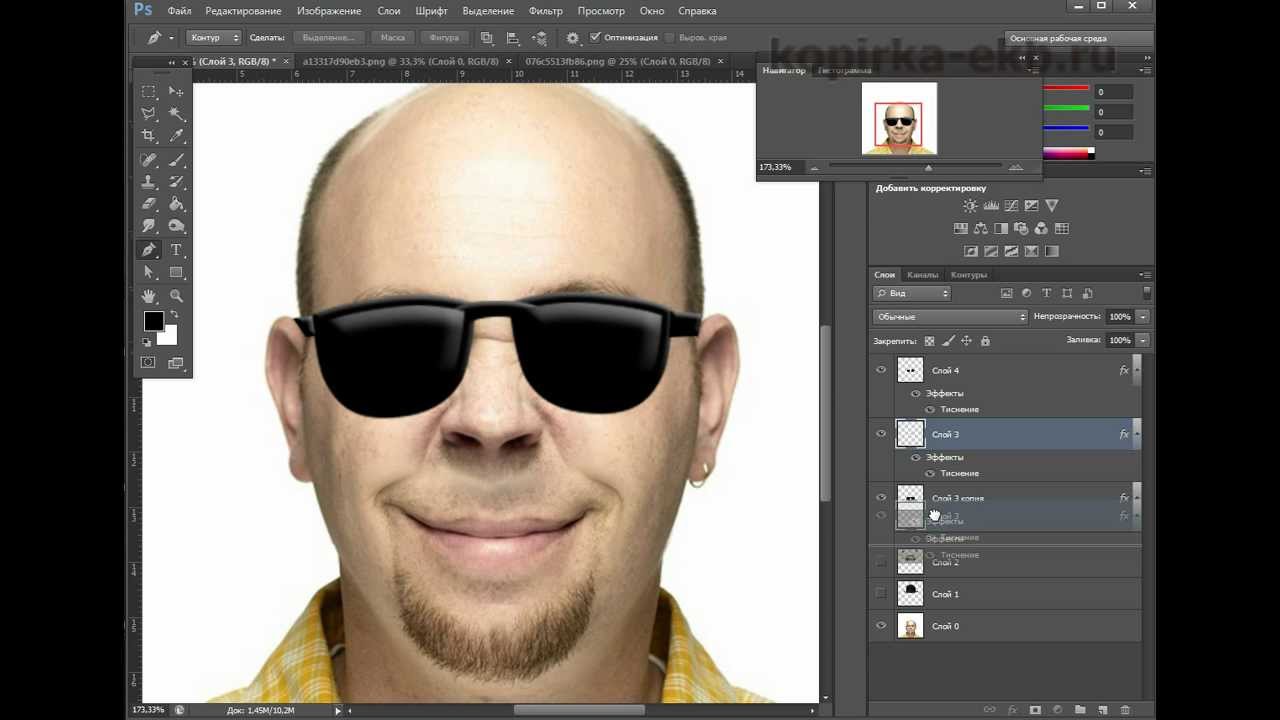The height and width of the screenshot is (720, 1280).
Task: Open the Основная рабочая среда workspace dropdown
Action: (1079, 38)
